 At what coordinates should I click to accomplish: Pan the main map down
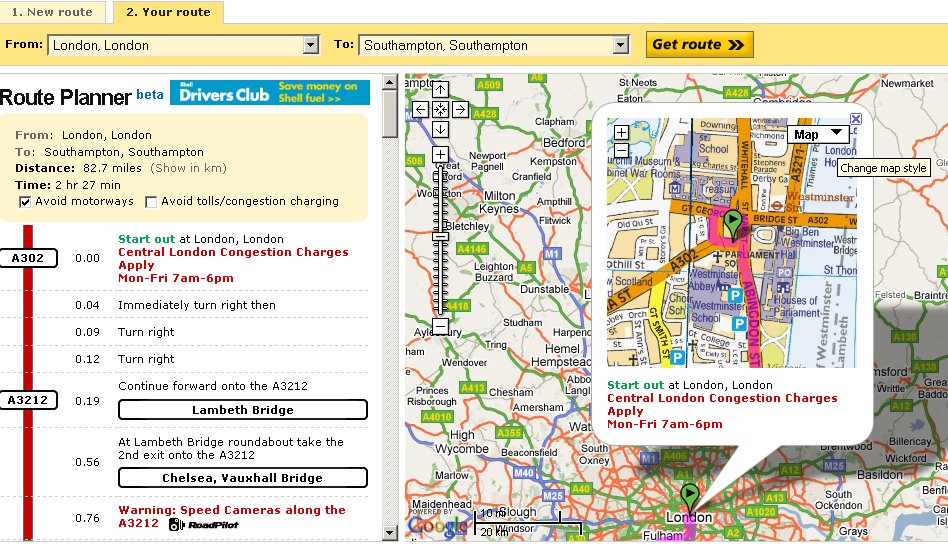click(x=440, y=129)
